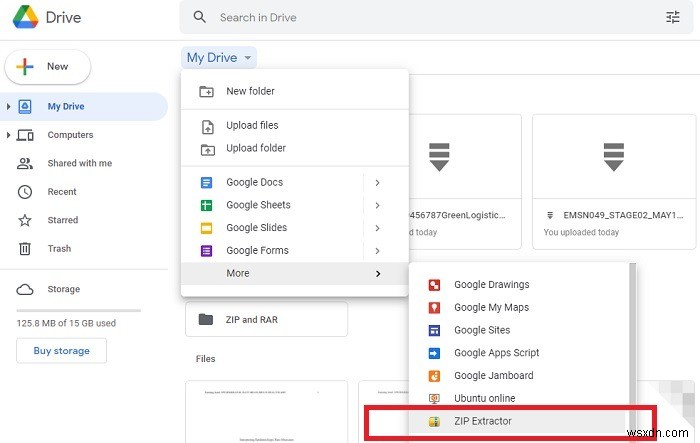
Task: Click the Computers devices icon
Action: point(25,135)
